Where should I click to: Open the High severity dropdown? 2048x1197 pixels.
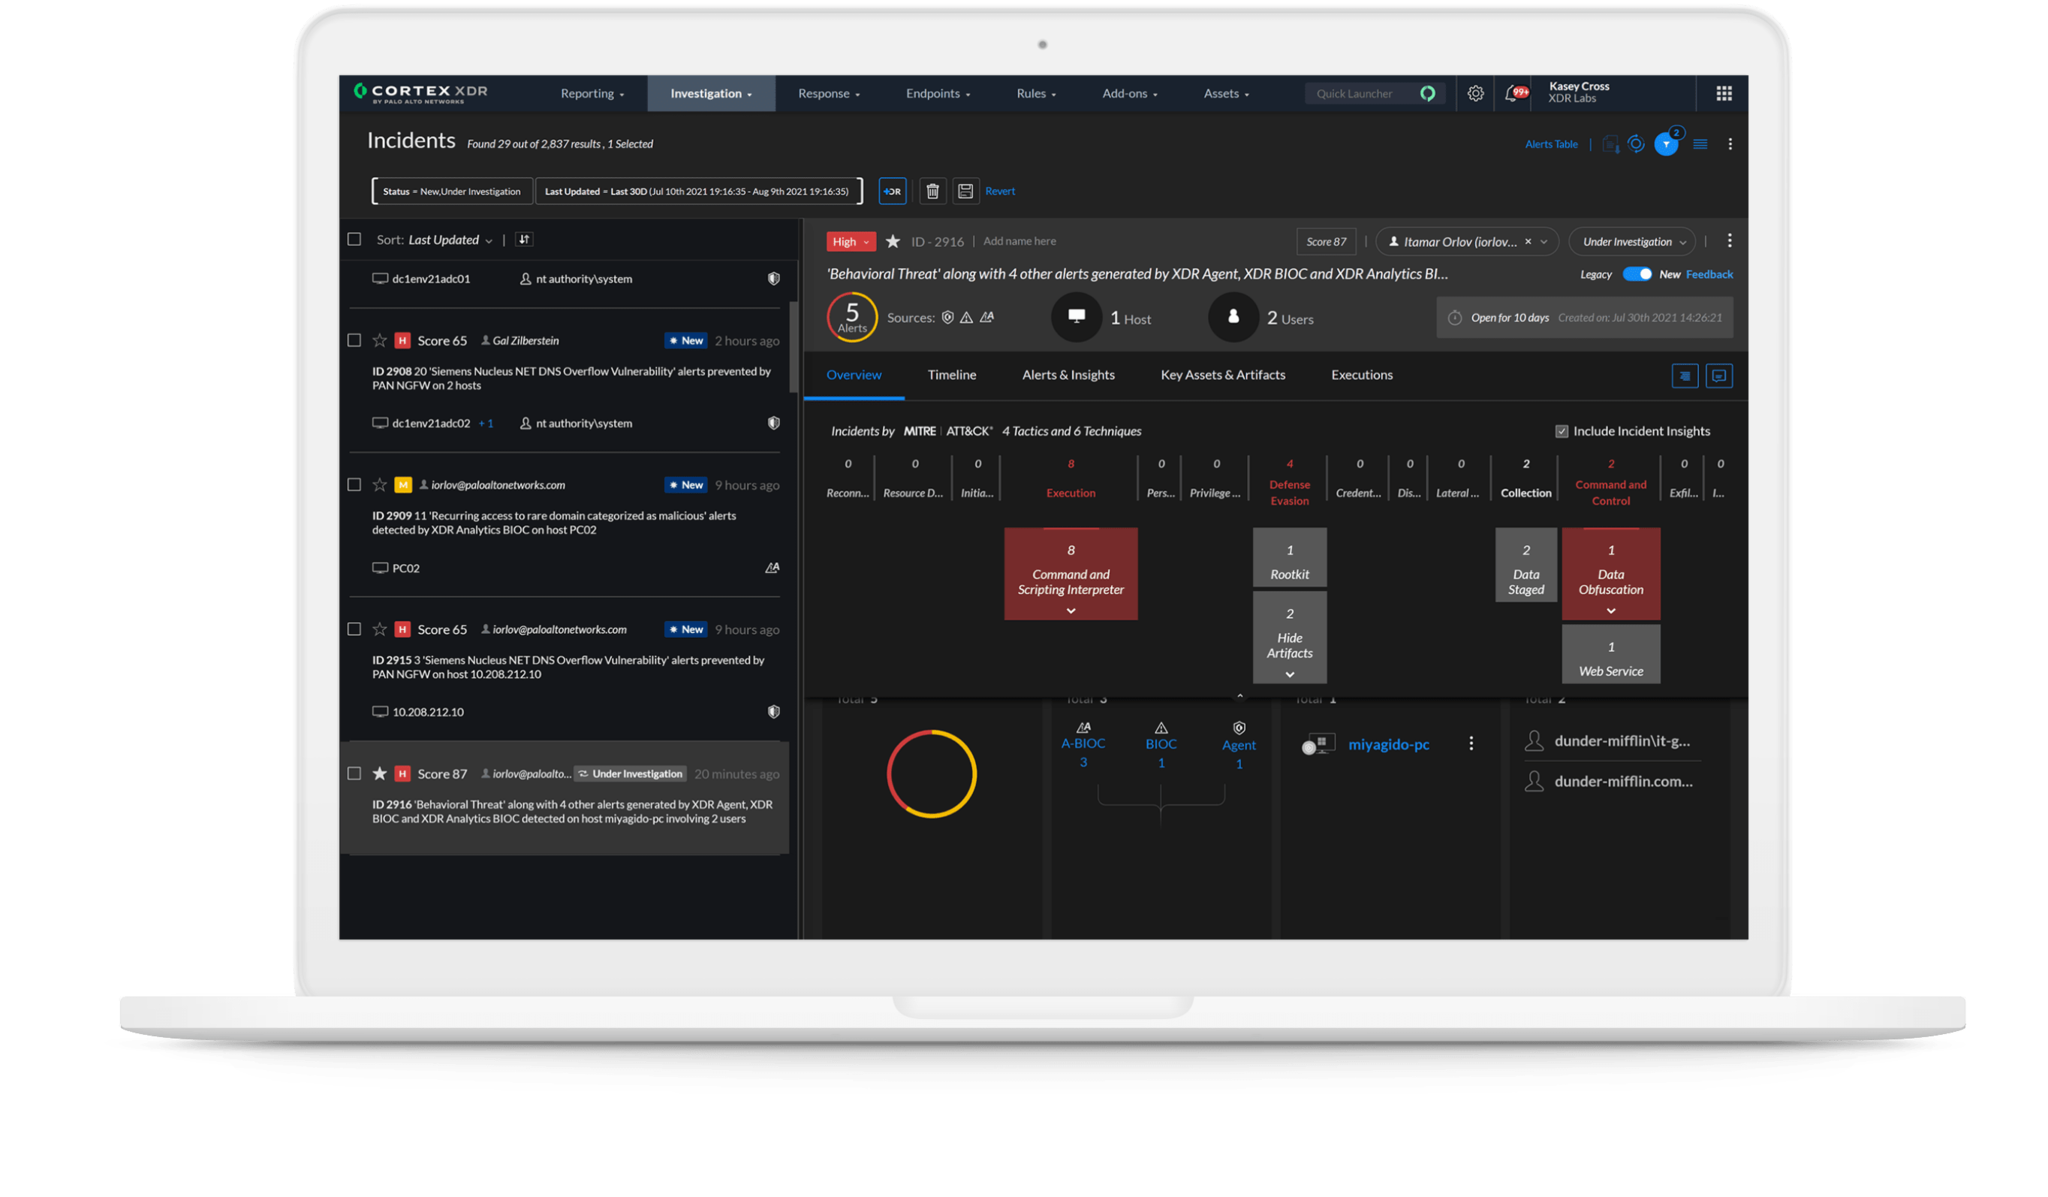(851, 242)
